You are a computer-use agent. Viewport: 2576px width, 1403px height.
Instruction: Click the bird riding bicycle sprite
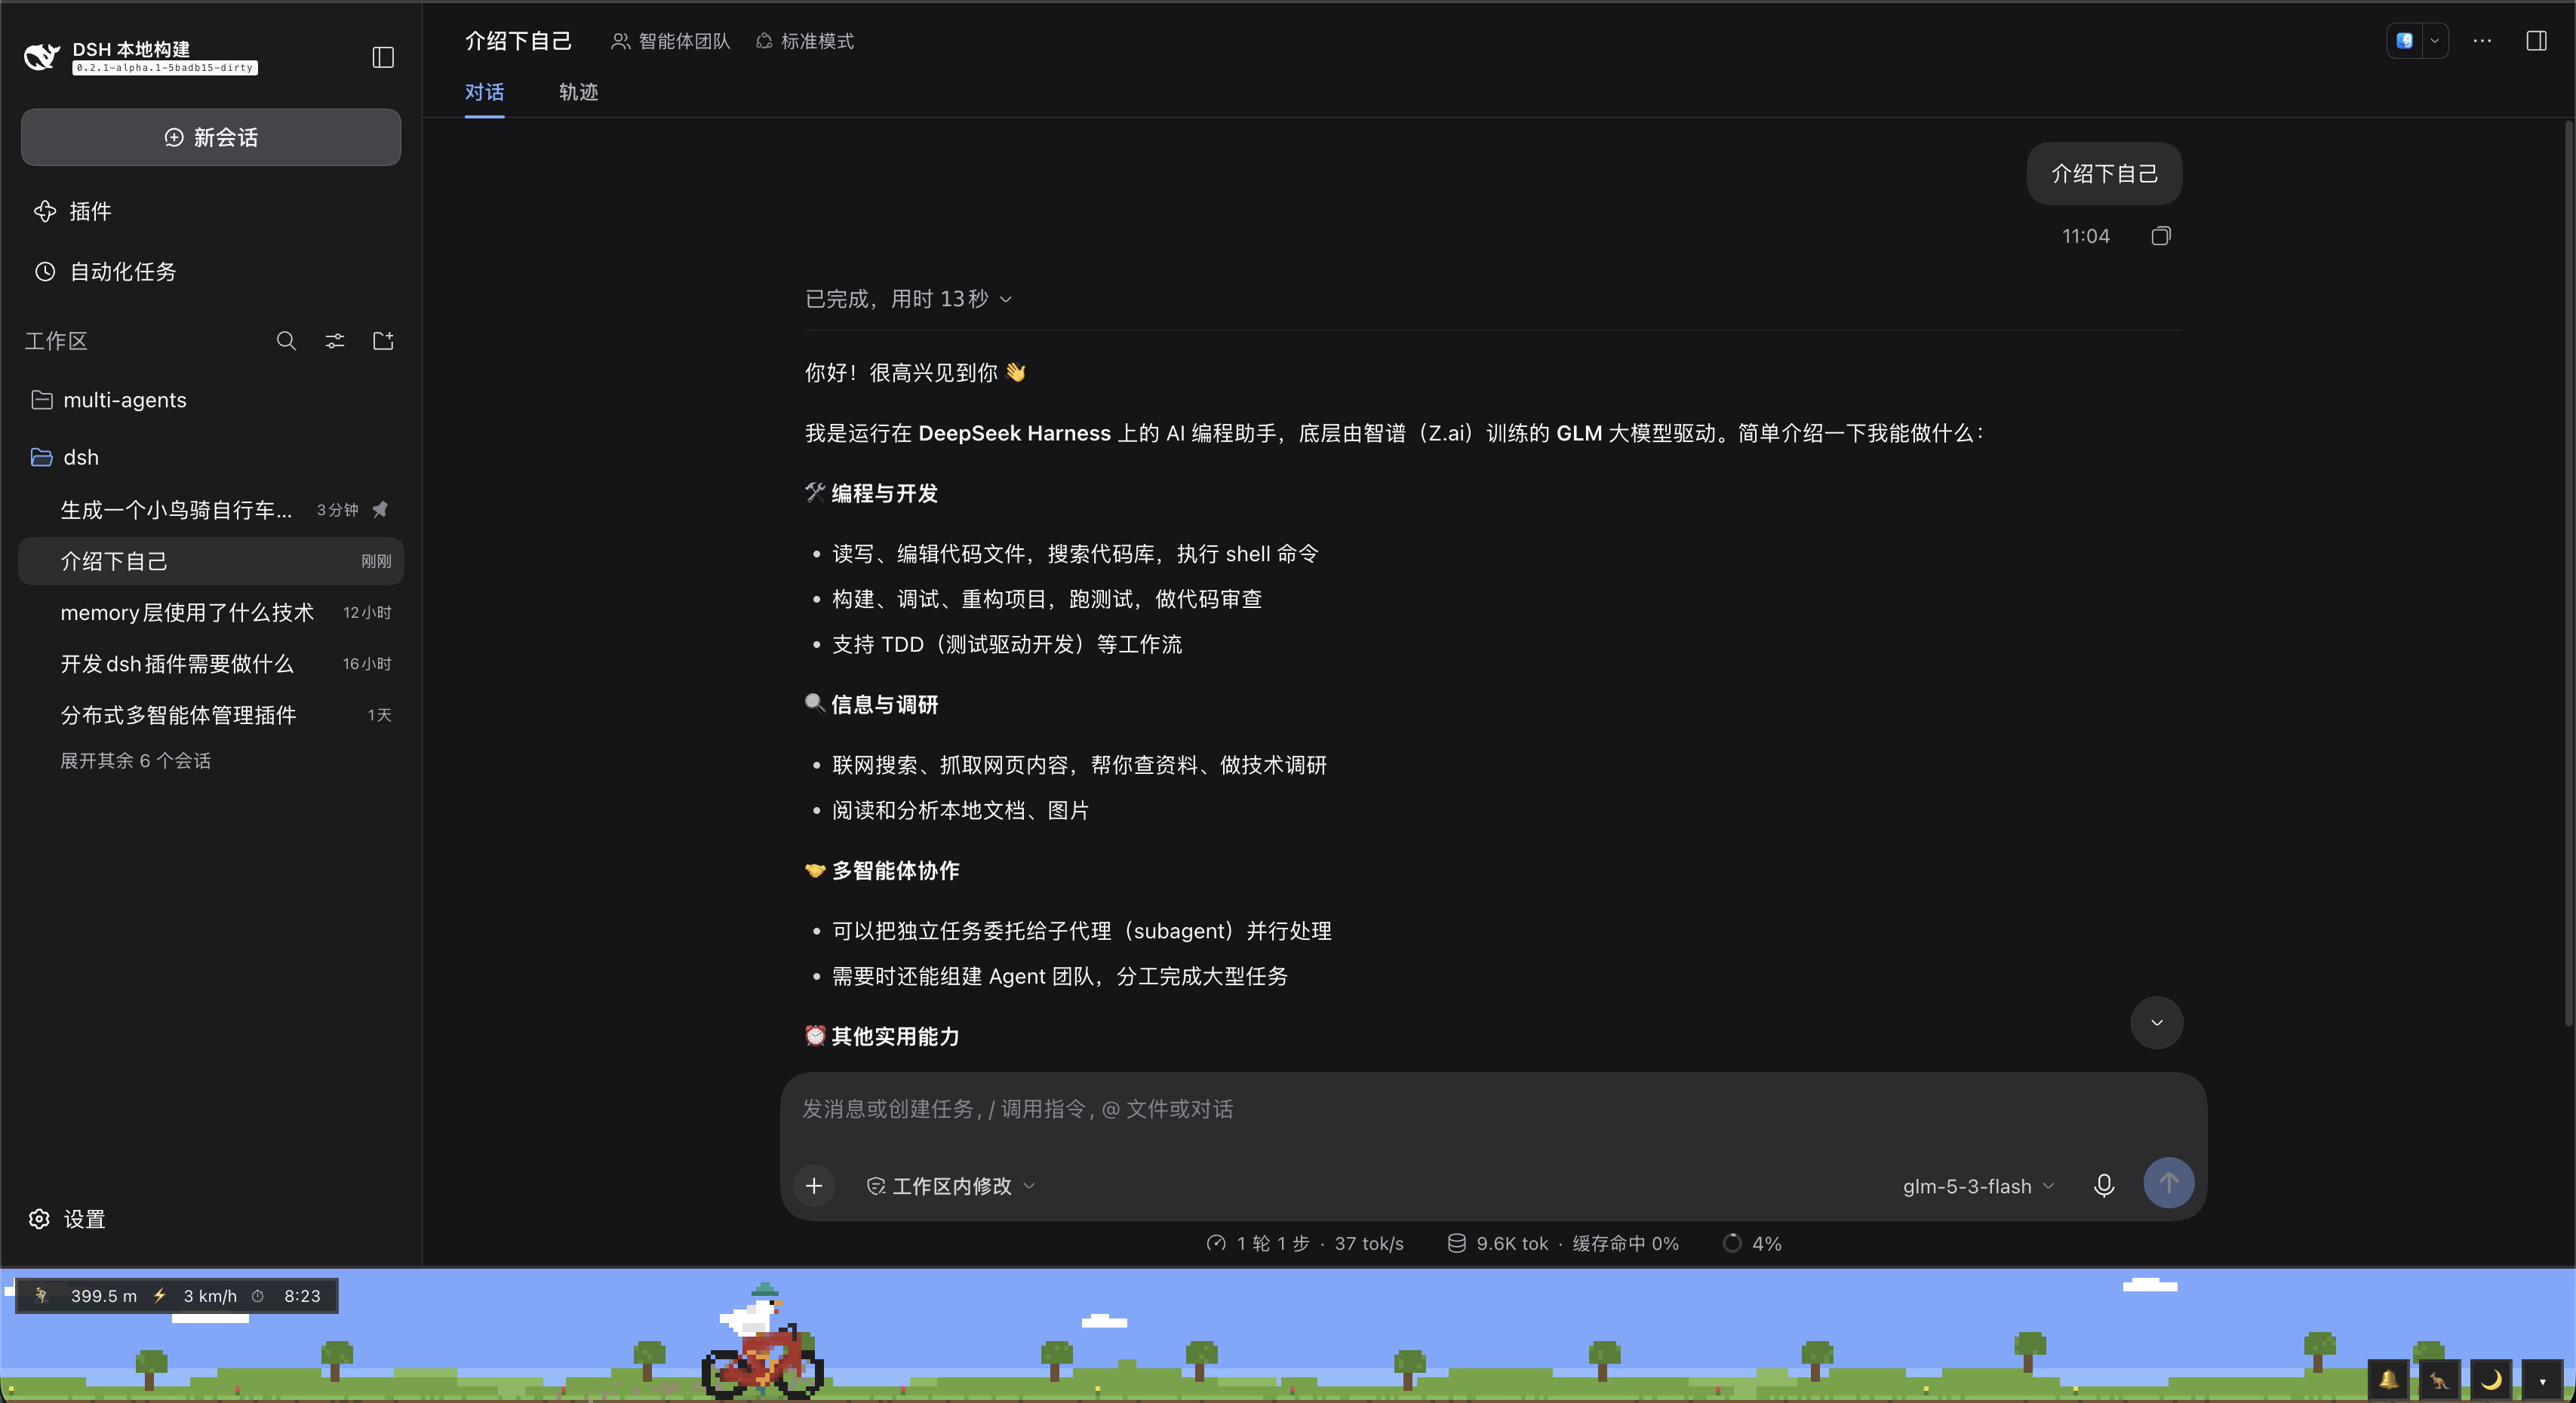pyautogui.click(x=763, y=1341)
